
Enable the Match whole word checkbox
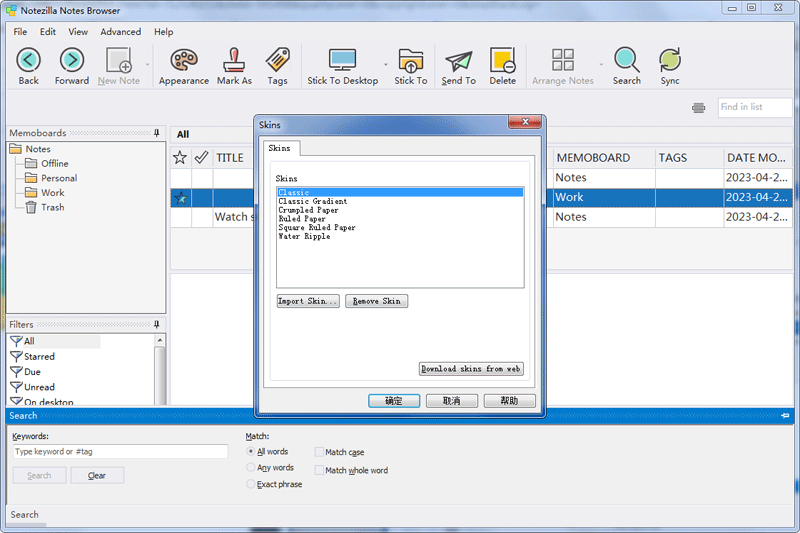319,470
